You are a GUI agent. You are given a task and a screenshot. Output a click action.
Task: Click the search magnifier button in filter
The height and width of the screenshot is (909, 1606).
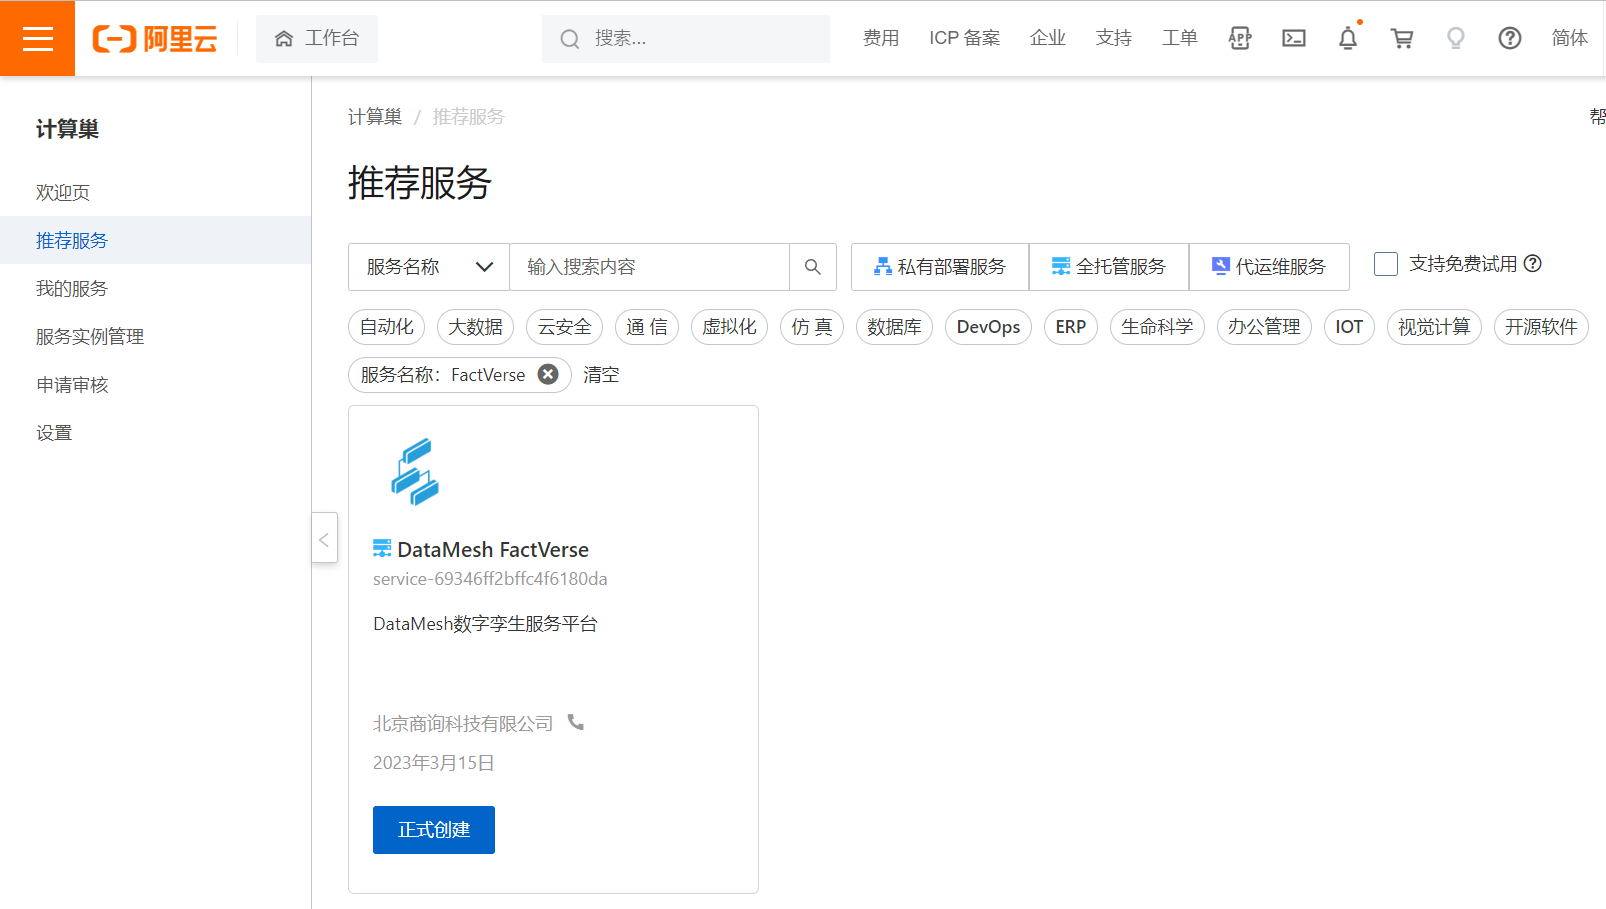813,267
